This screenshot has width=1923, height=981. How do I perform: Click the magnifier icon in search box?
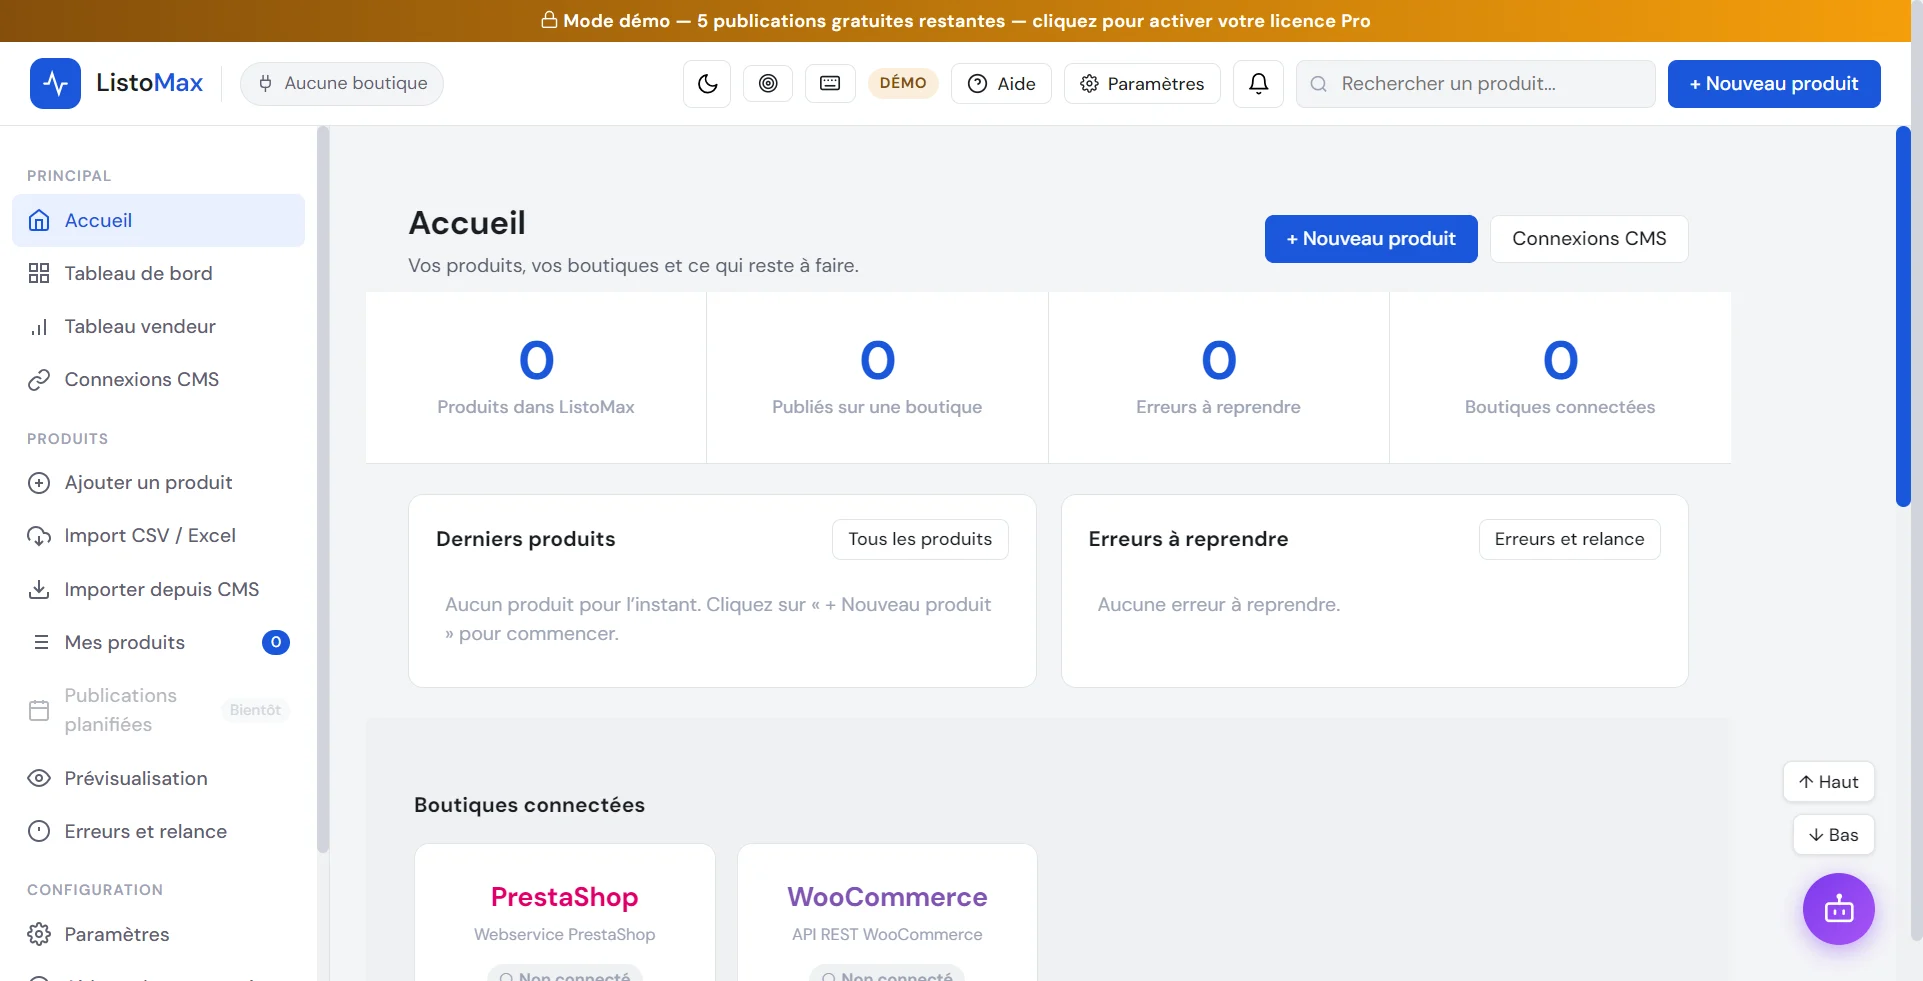pyautogui.click(x=1319, y=84)
